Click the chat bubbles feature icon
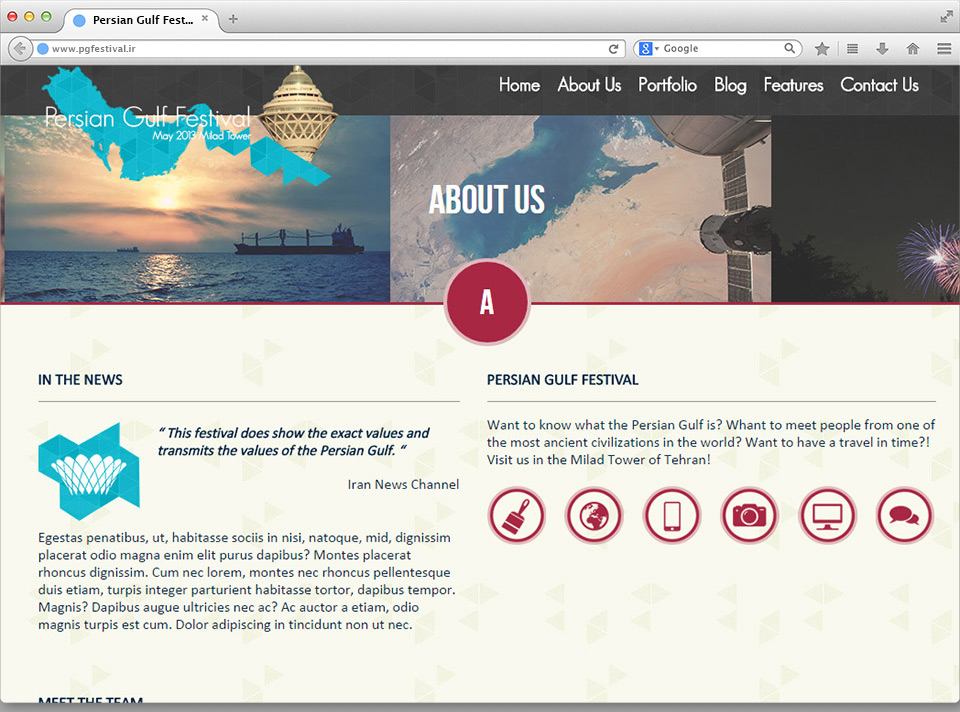Screen dimensions: 960x712 click(904, 515)
